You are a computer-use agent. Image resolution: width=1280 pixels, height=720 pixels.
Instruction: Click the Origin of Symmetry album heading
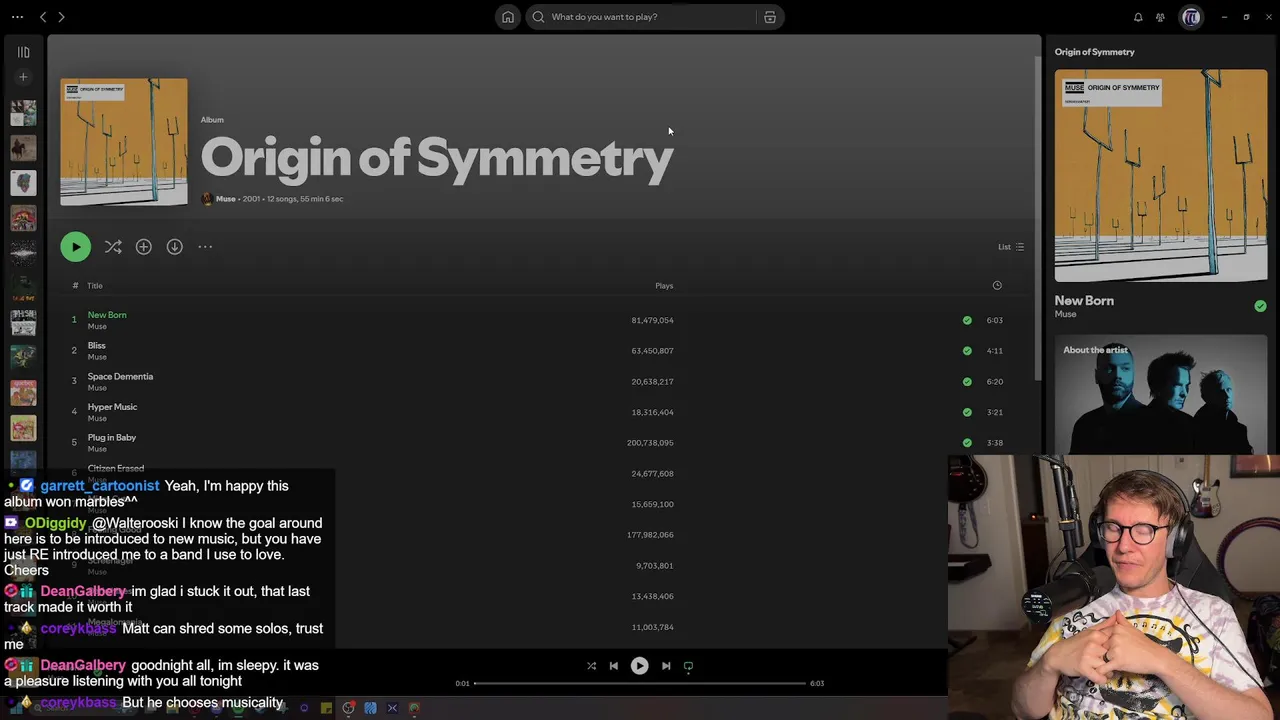point(437,158)
